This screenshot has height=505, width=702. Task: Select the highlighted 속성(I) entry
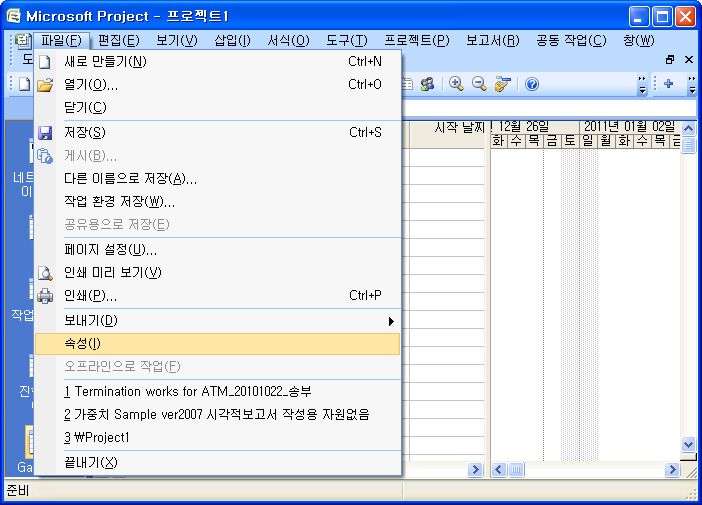click(x=218, y=344)
